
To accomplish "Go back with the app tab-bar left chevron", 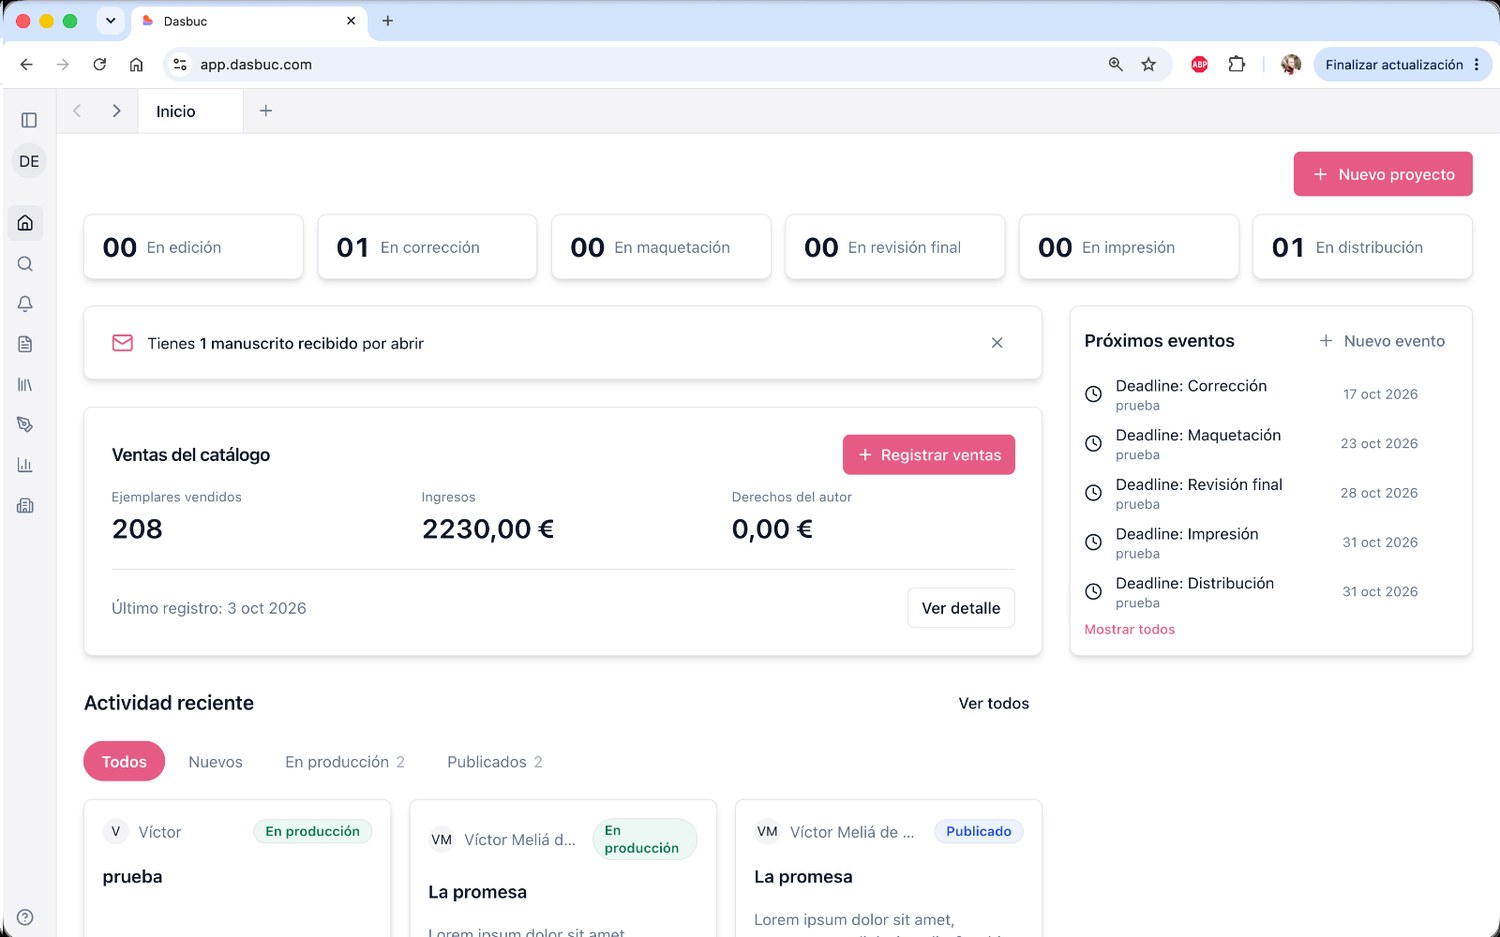I will [77, 111].
